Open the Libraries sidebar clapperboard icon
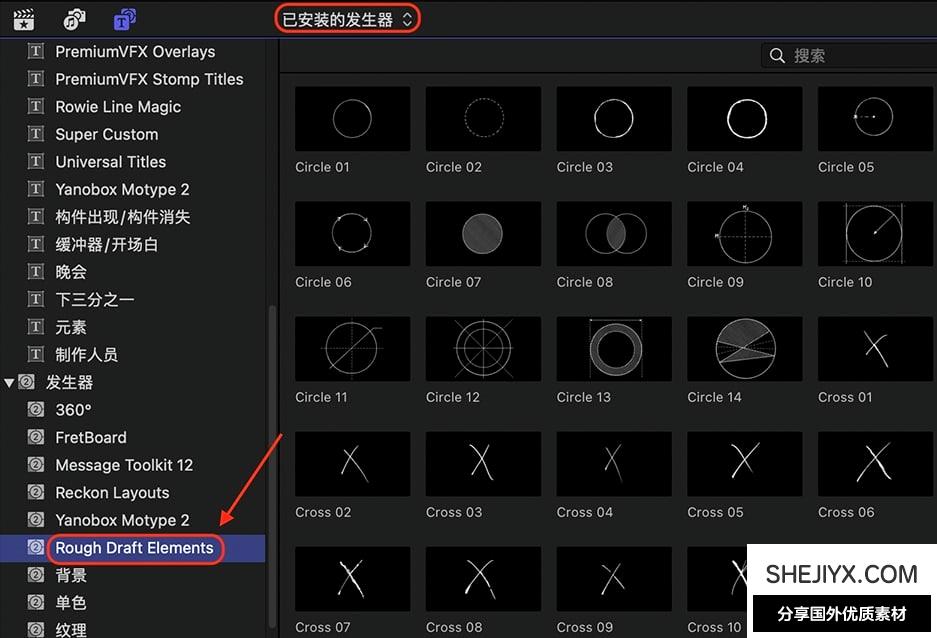 (x=22, y=19)
